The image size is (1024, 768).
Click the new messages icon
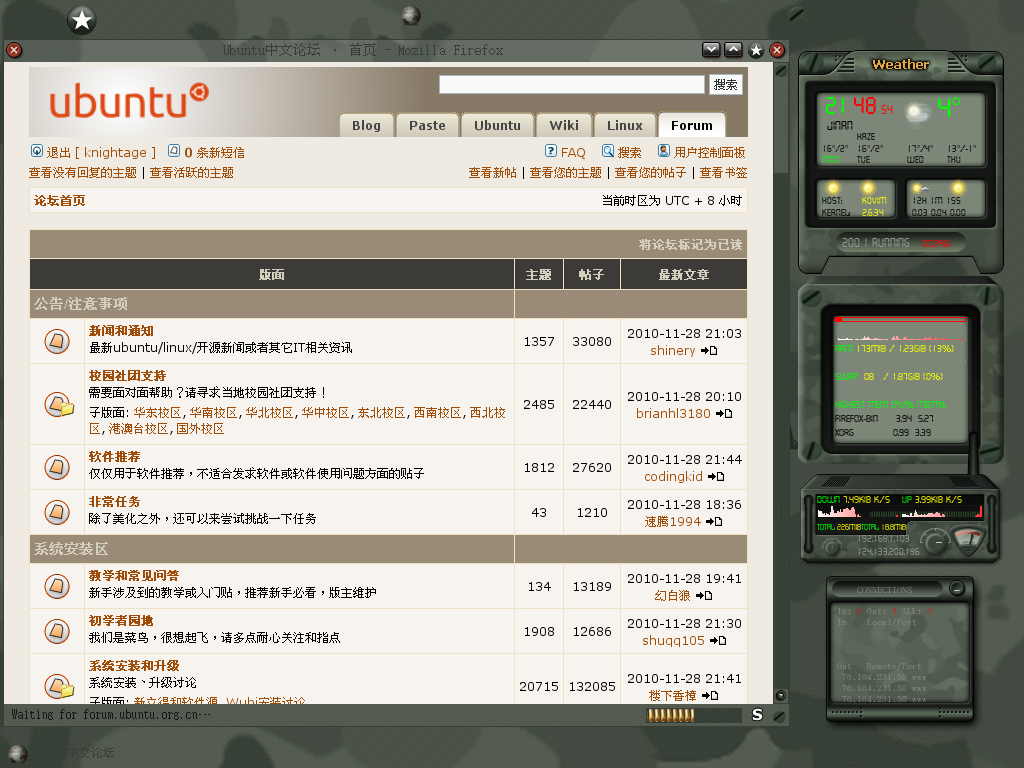pos(174,151)
